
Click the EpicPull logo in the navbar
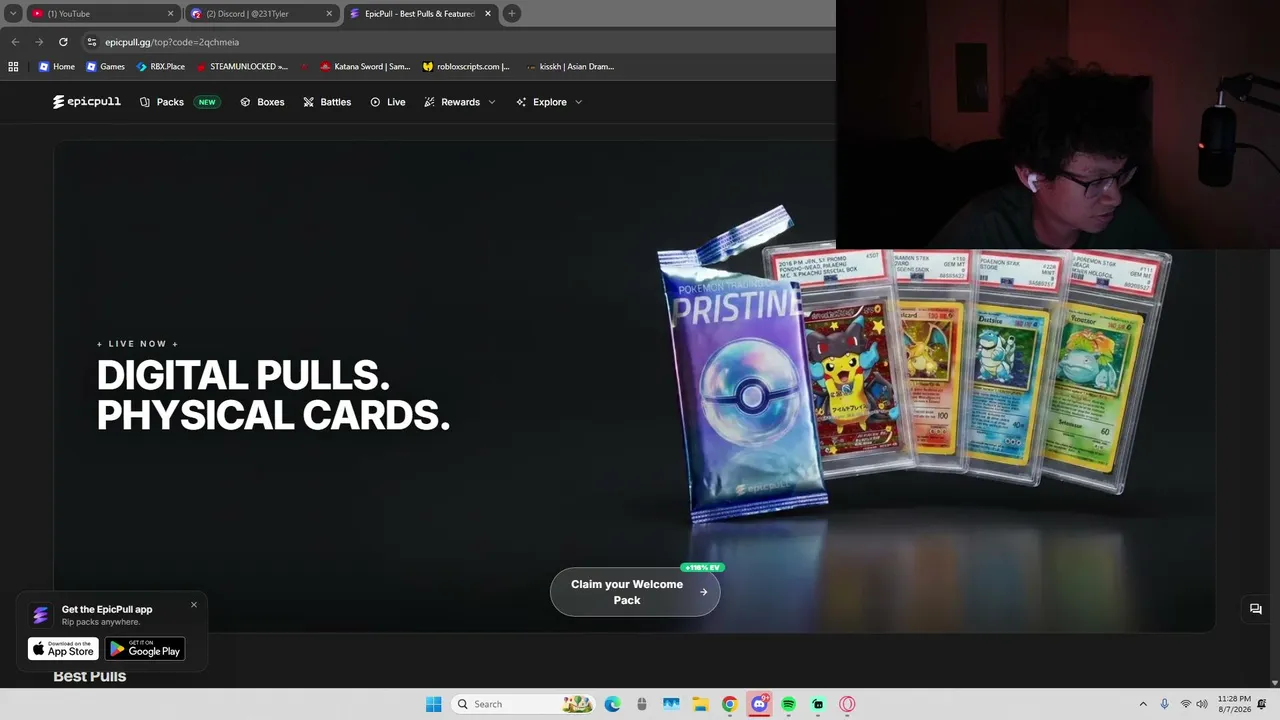coord(87,102)
